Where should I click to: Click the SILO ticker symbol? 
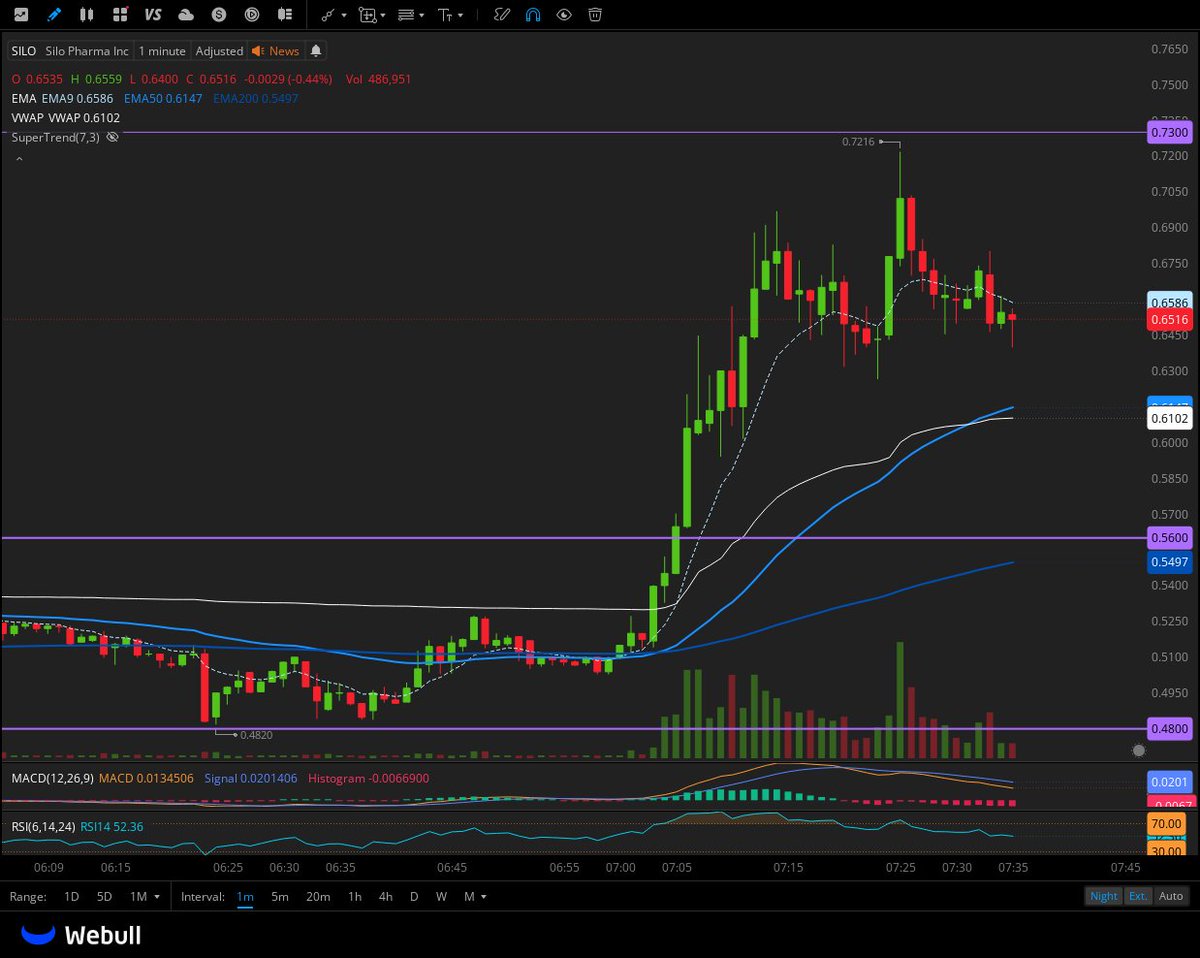point(22,50)
